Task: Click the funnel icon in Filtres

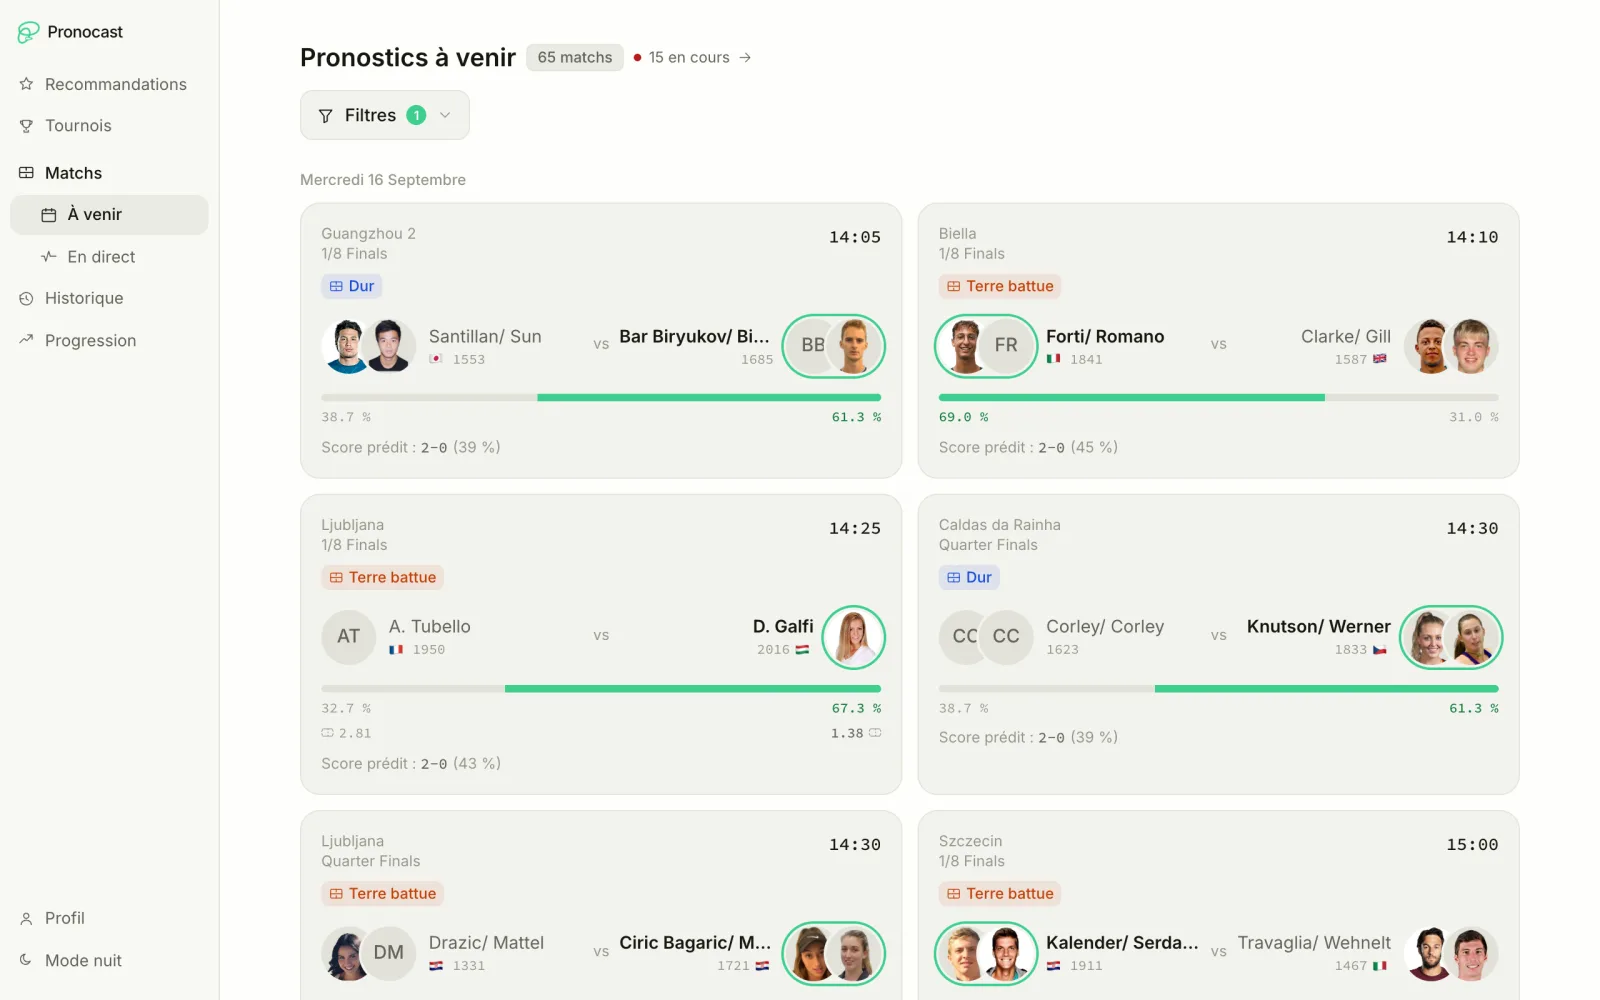Action: tap(325, 116)
